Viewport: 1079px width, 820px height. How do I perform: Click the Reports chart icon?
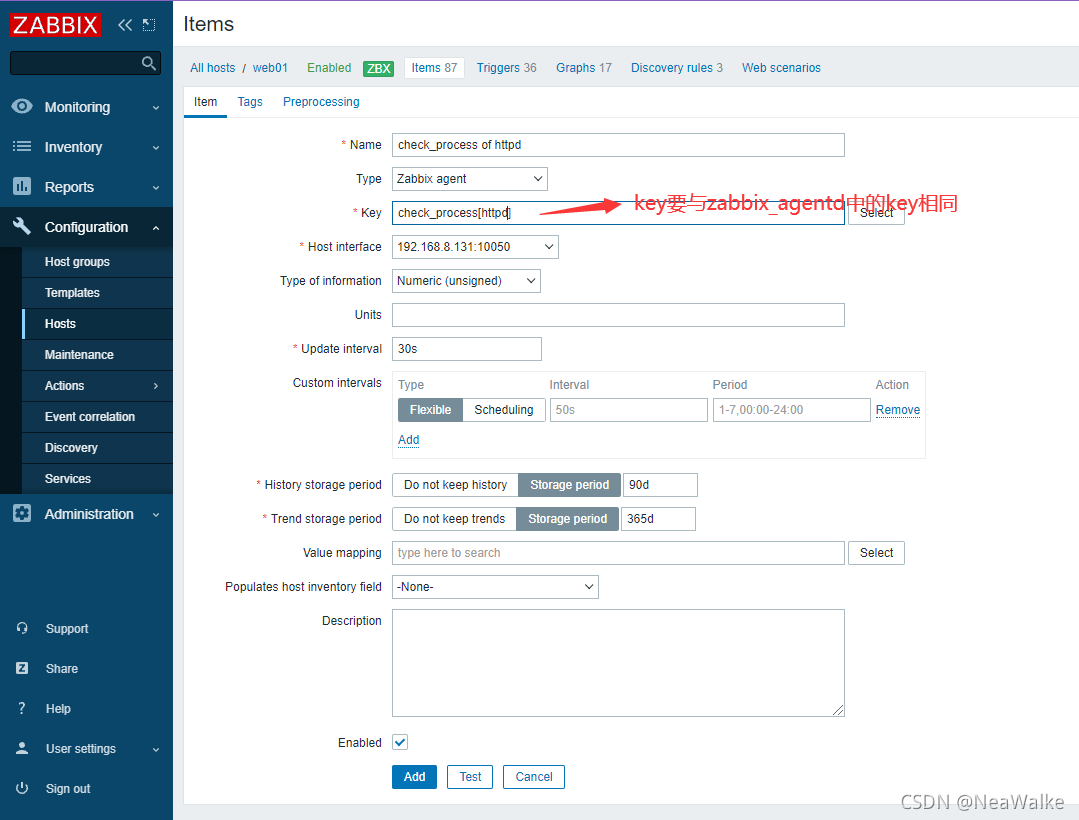coord(22,186)
